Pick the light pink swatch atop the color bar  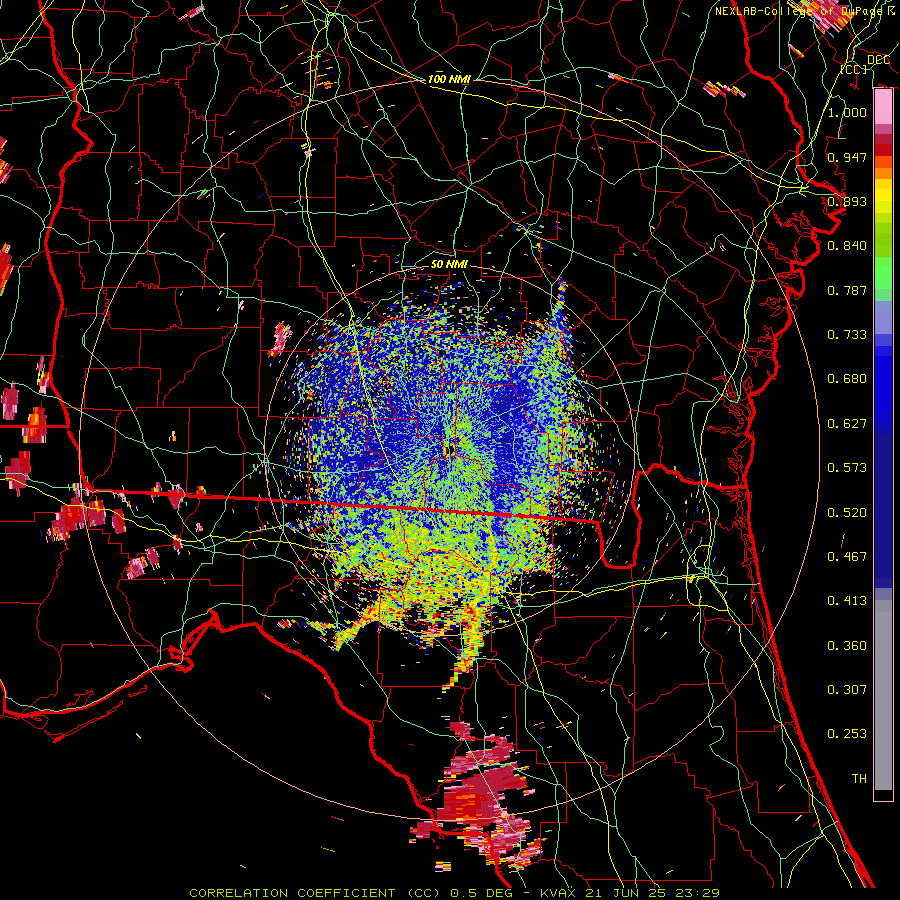tap(883, 107)
